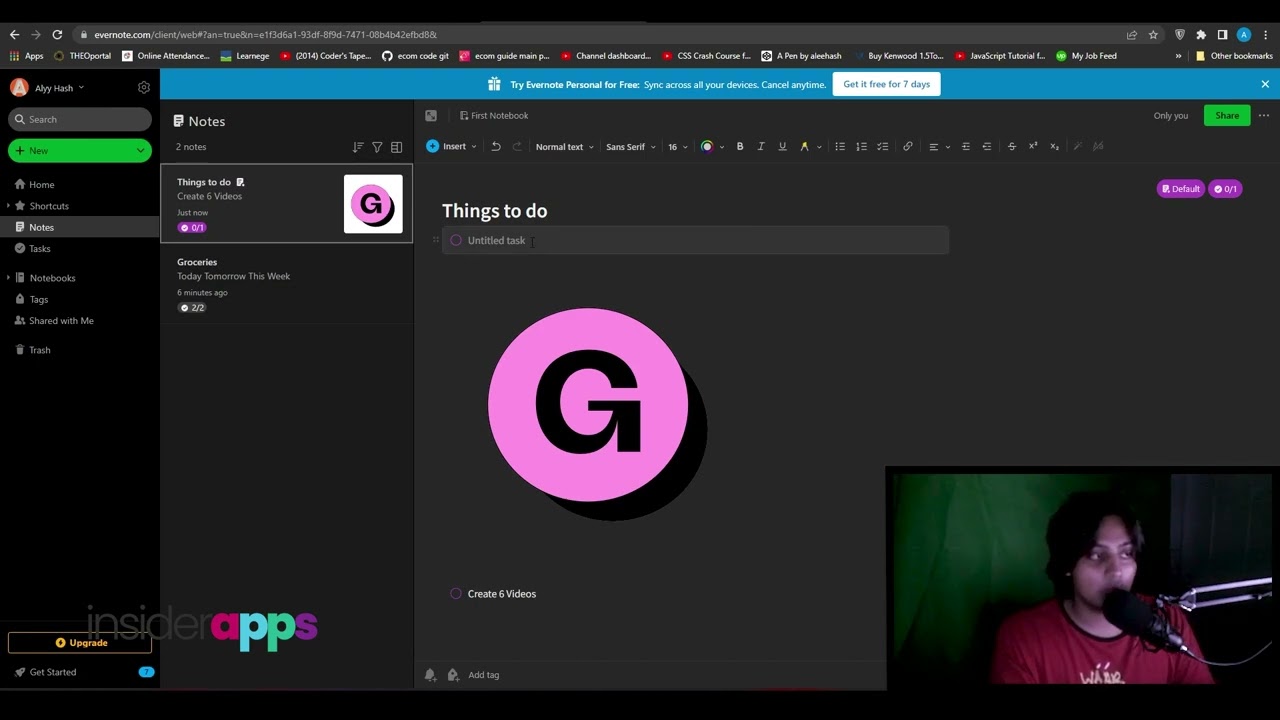Go to Tasks in the sidebar
Screen dimensions: 1280x720
(40, 249)
